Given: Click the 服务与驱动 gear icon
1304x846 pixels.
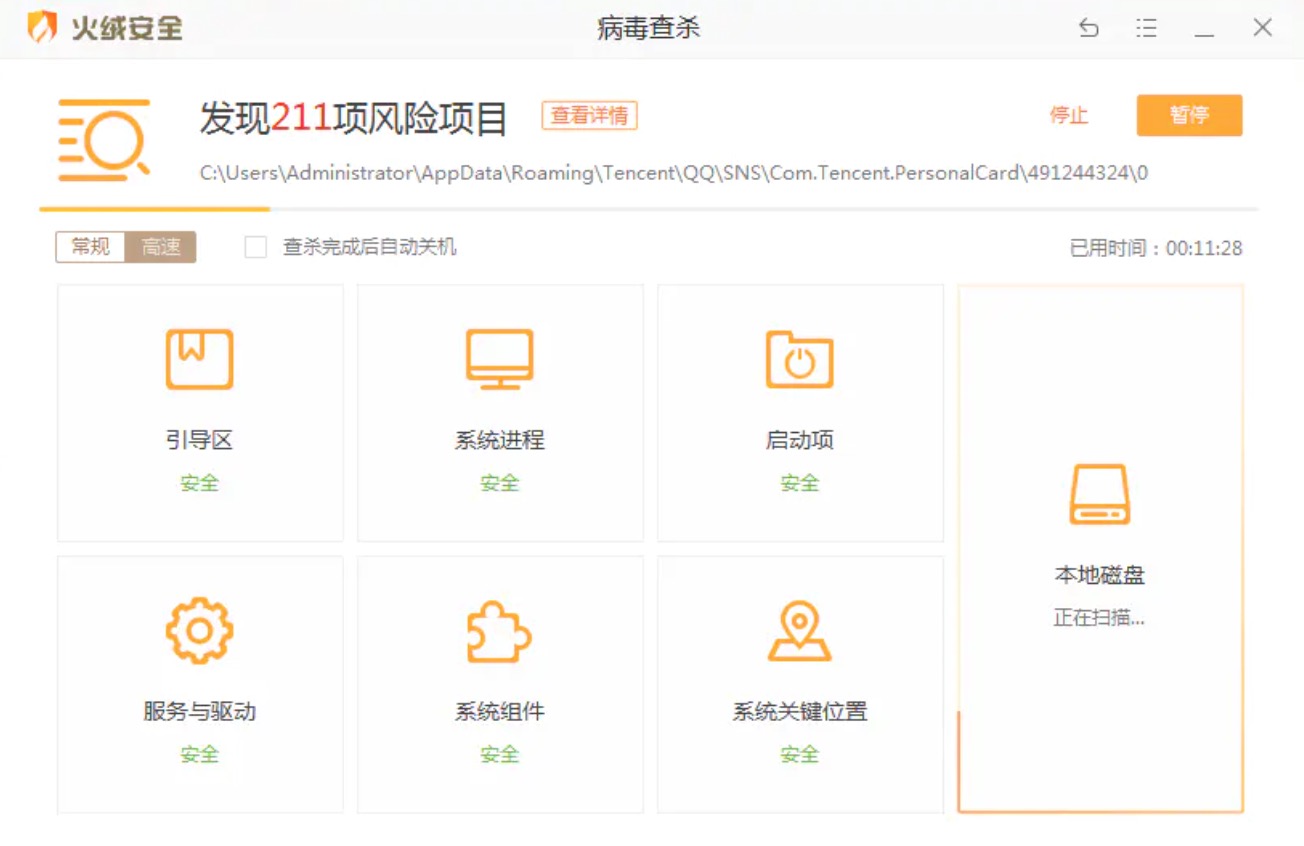Looking at the screenshot, I should coord(199,630).
